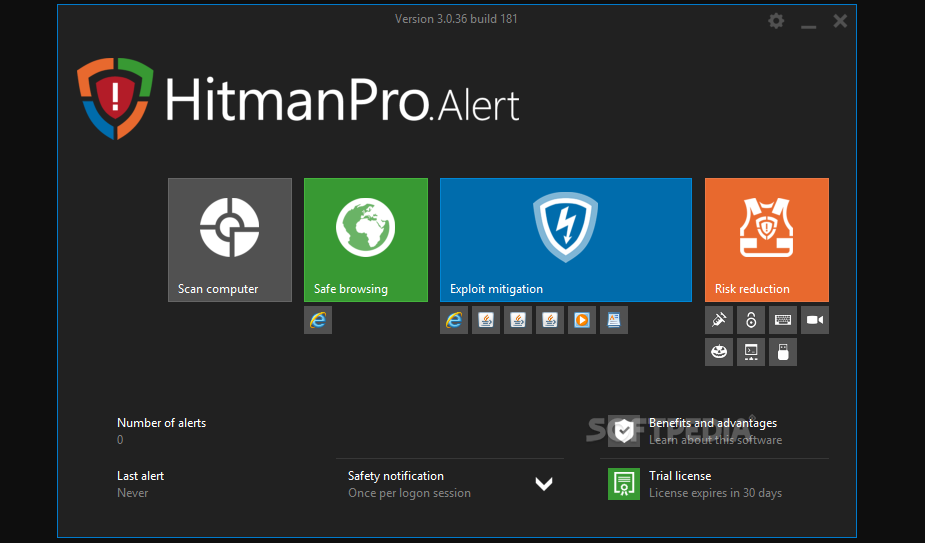
Task: Click Internet Explorer icon under Safe browsing
Action: (x=318, y=320)
